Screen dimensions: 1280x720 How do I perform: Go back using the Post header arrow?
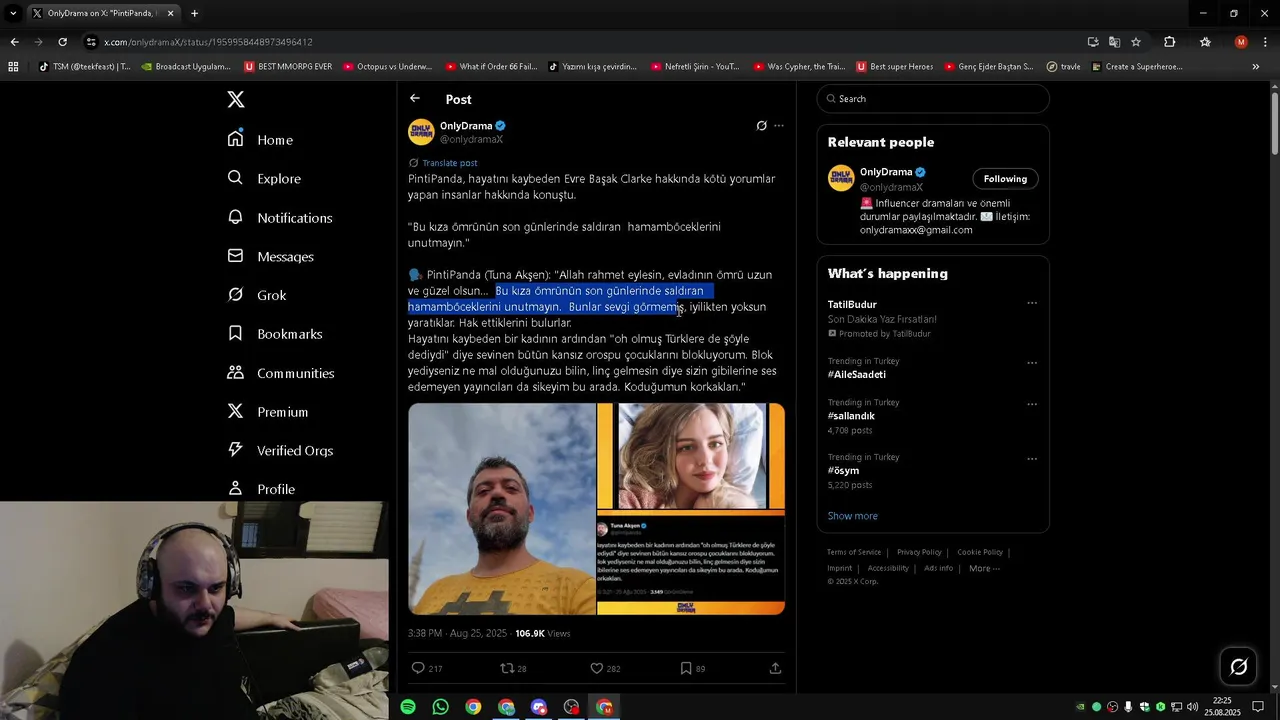point(415,98)
